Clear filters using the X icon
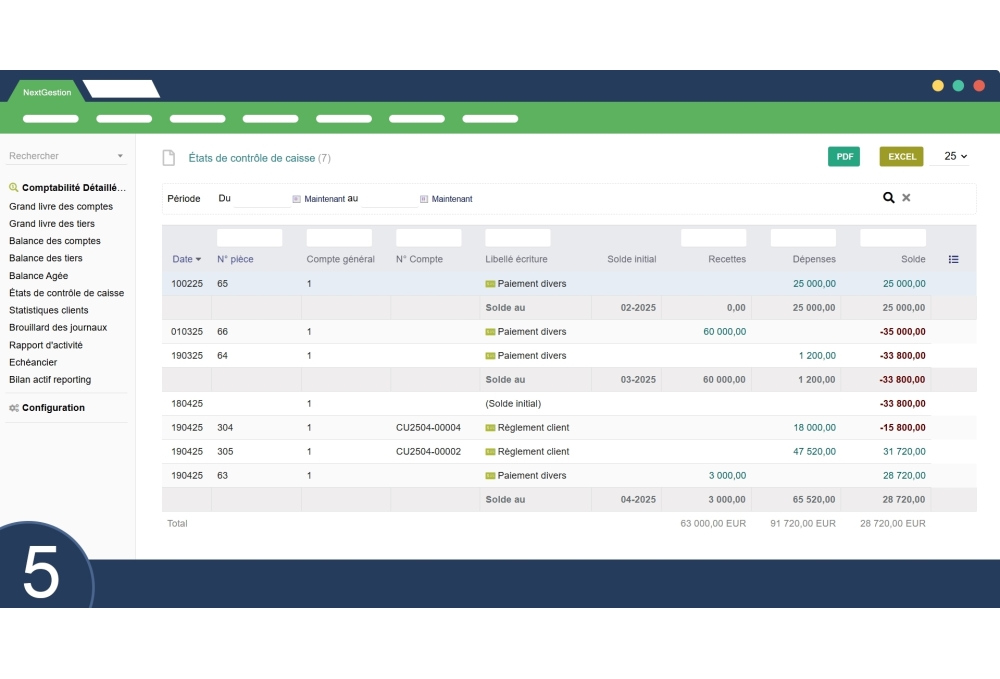Viewport: 1000px width, 679px height. tap(906, 198)
